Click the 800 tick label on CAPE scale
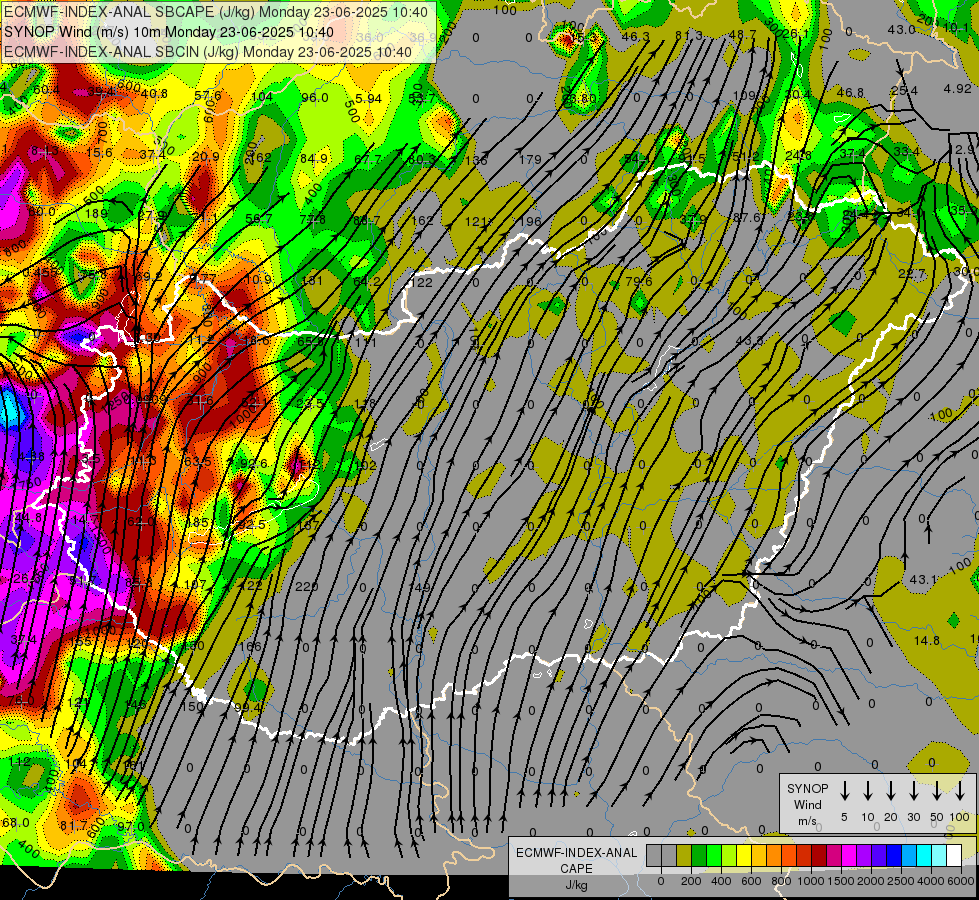The image size is (979, 900). tap(781, 881)
